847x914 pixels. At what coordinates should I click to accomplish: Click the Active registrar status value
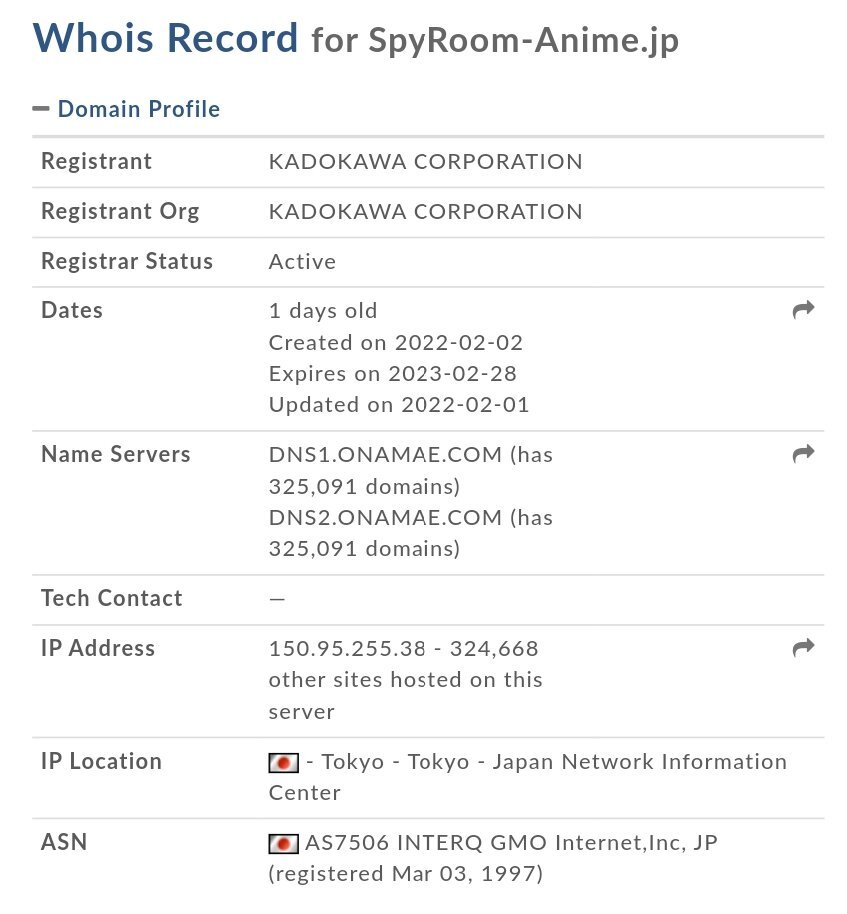(x=302, y=262)
